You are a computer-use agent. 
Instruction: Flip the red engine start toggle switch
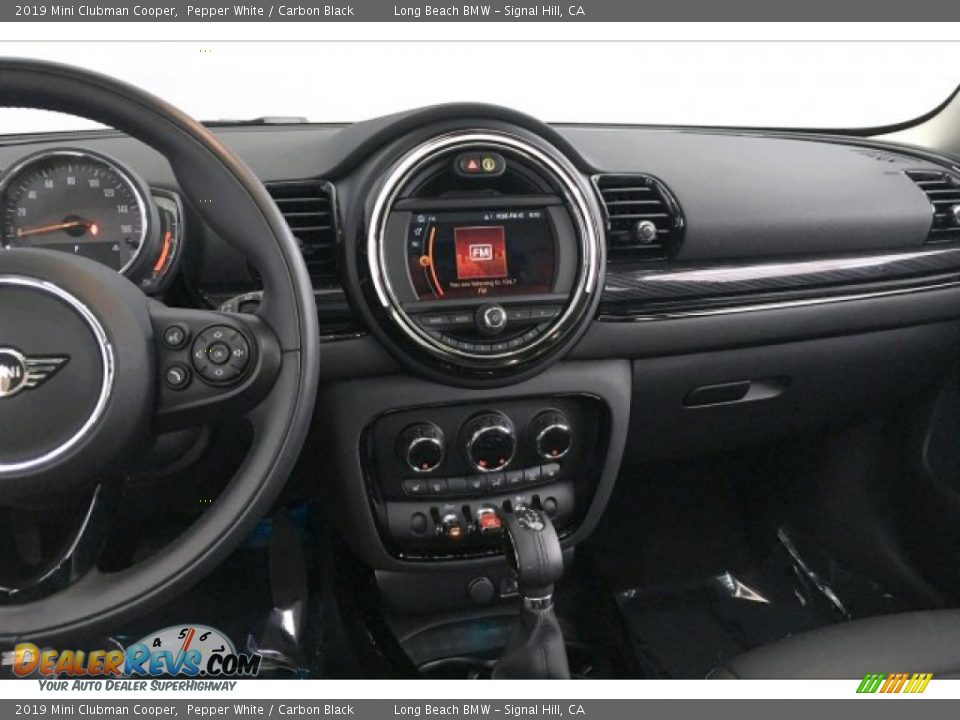[x=489, y=517]
